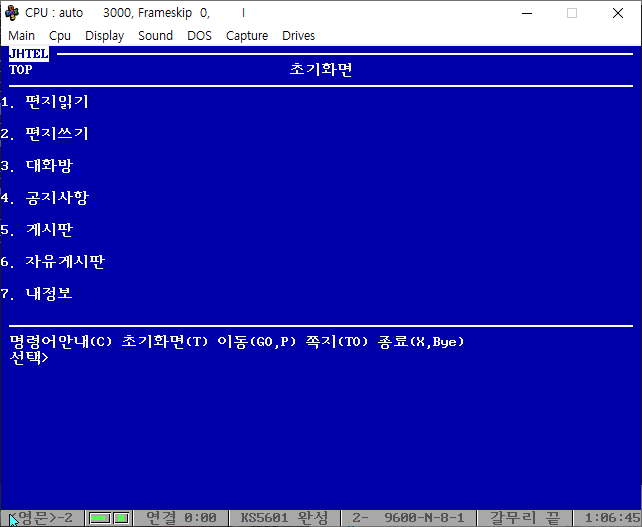Open the Display menu
Screen dimensions: 642x527
point(104,35)
